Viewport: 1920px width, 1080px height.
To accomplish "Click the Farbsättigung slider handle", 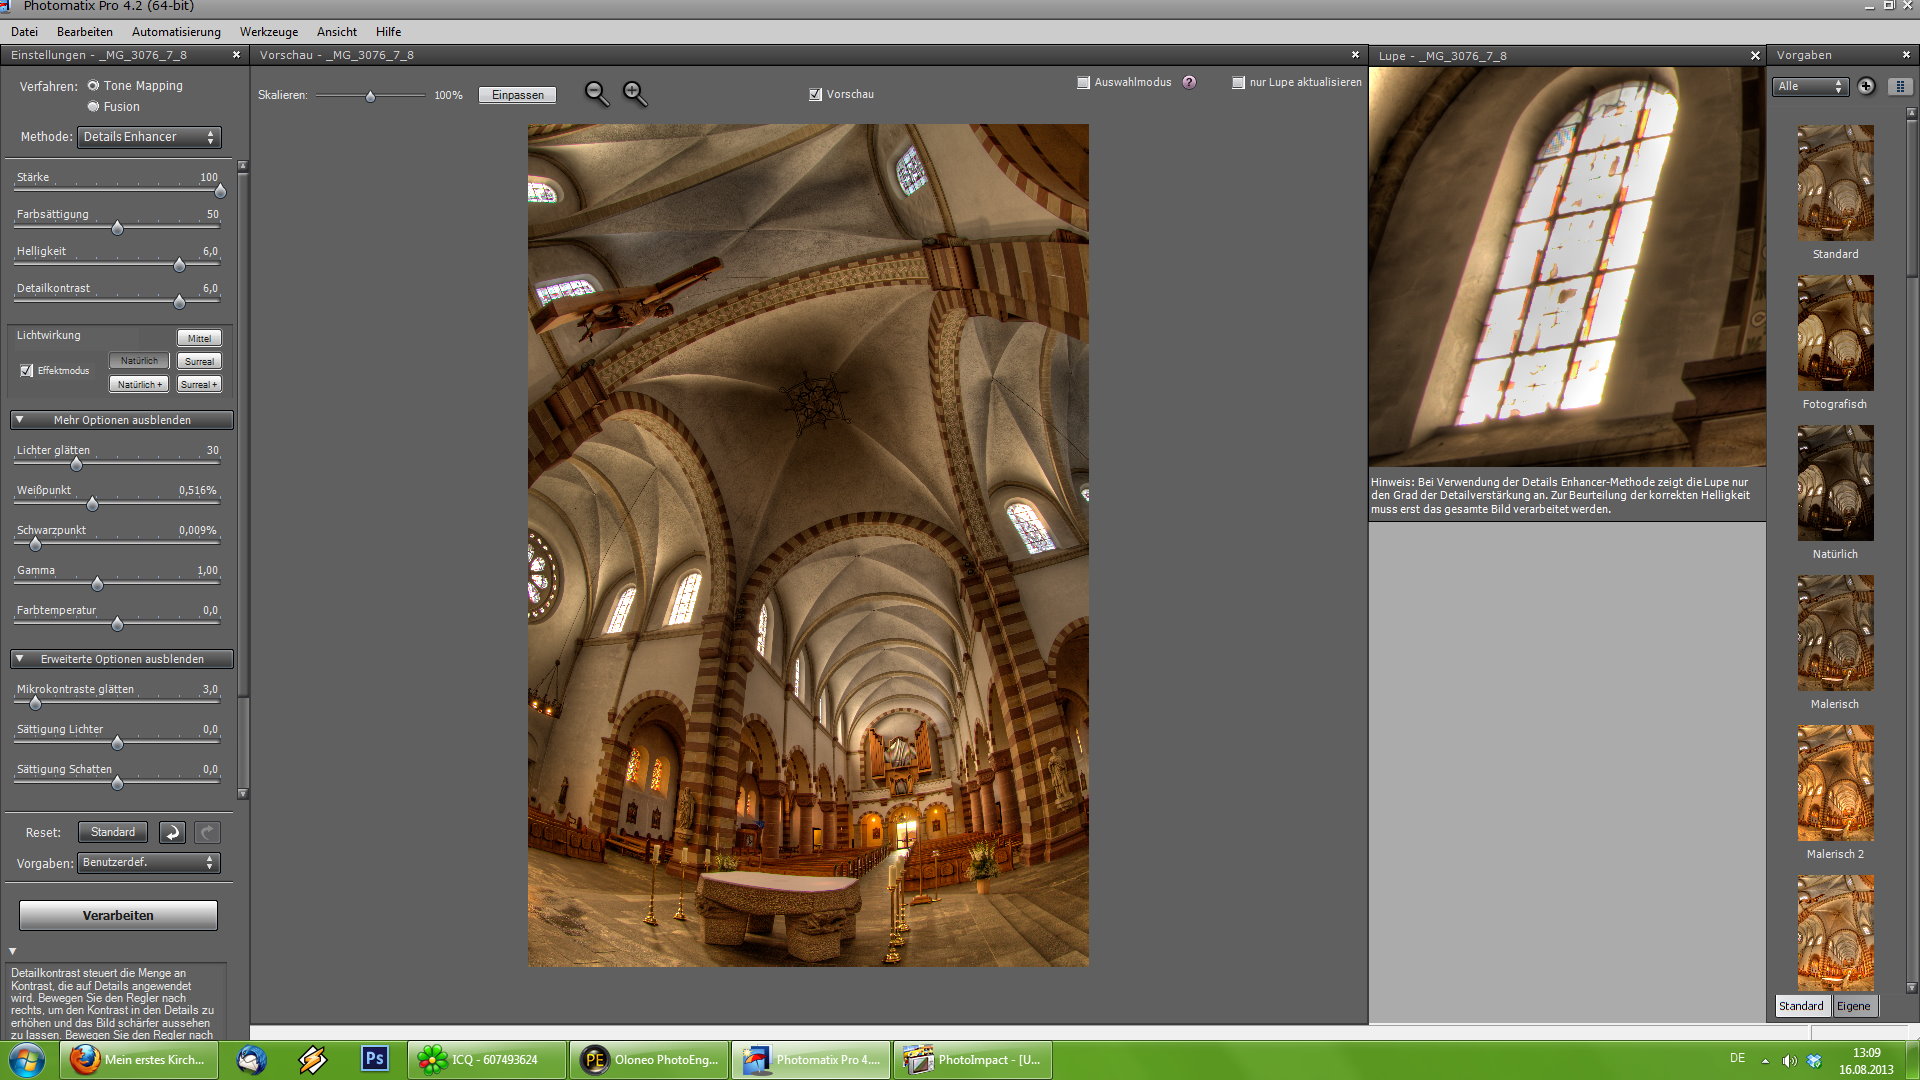I will (x=117, y=228).
